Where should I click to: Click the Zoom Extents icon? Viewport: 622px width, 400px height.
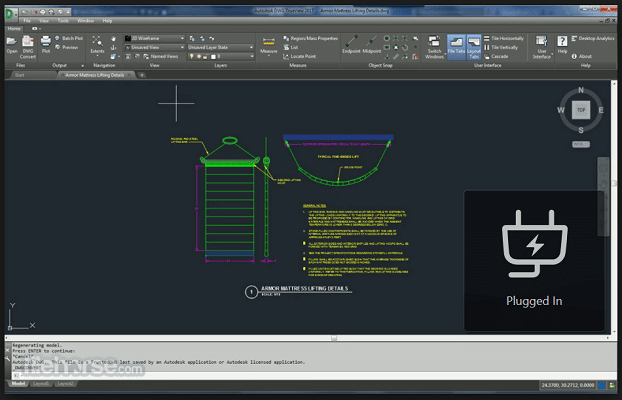point(97,41)
